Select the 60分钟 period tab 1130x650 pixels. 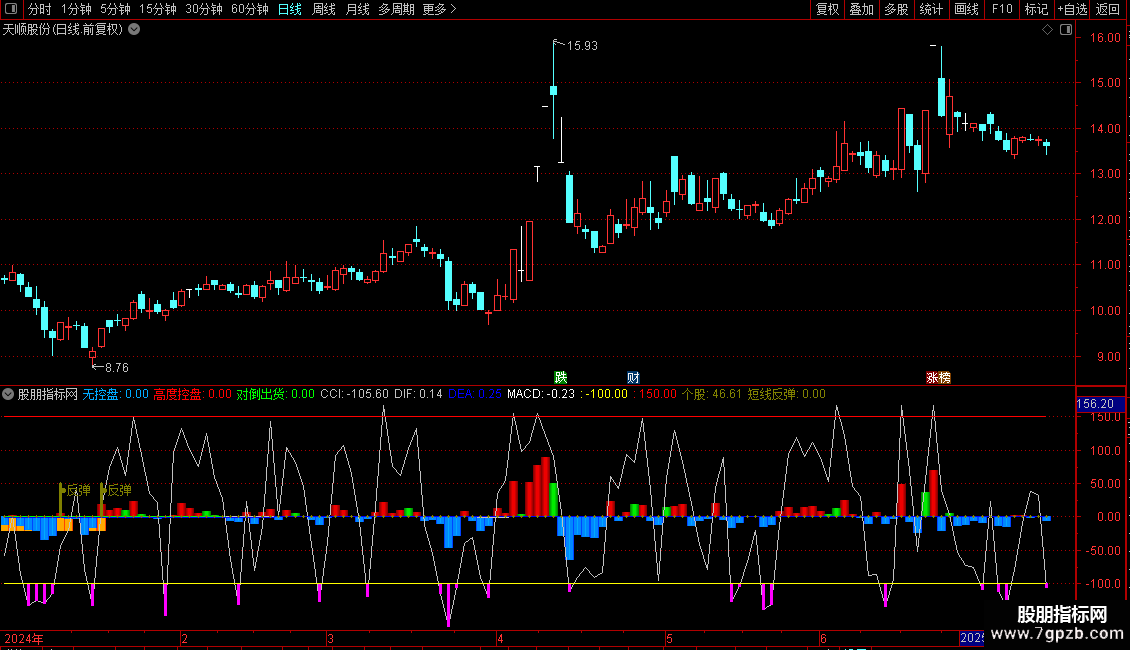(249, 9)
